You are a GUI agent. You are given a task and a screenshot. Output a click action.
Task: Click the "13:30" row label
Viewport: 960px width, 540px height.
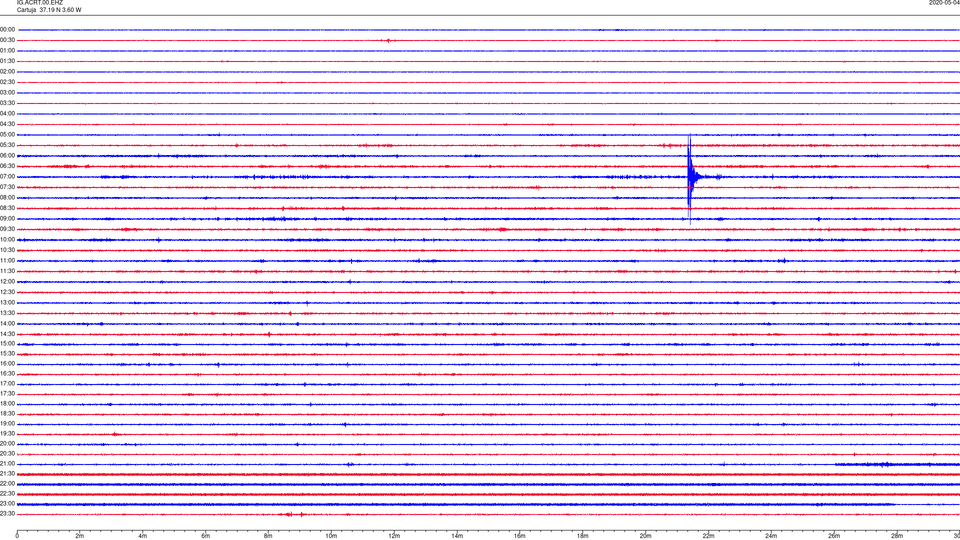[x=7, y=313]
